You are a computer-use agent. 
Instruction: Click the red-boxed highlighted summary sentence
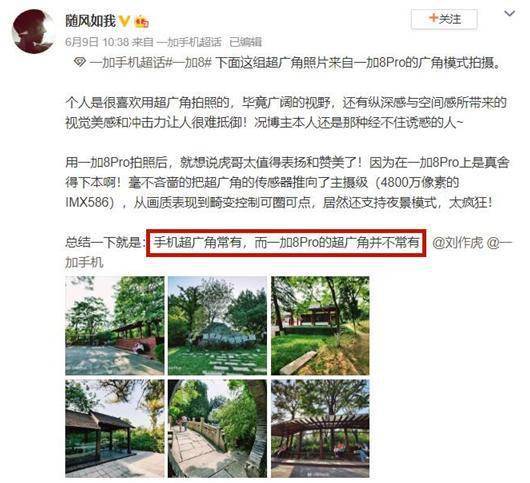pyautogui.click(x=286, y=243)
